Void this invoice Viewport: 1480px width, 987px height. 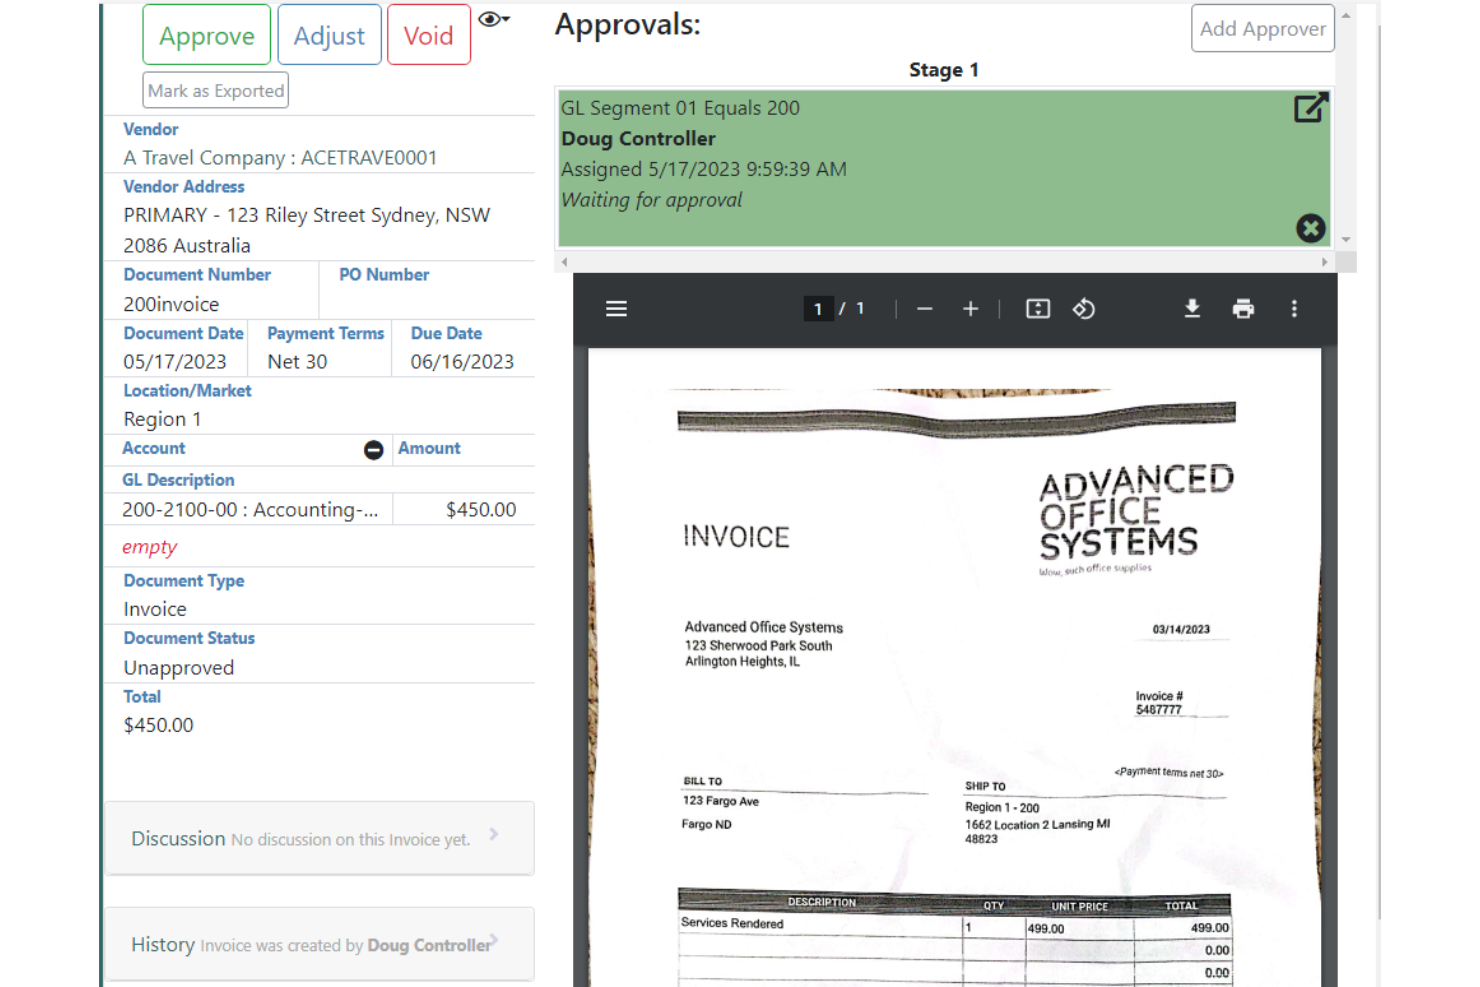pyautogui.click(x=428, y=35)
